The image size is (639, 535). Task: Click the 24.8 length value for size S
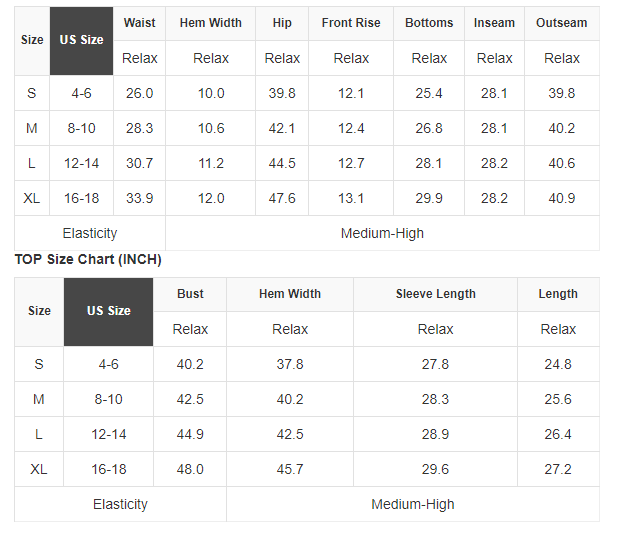(558, 364)
